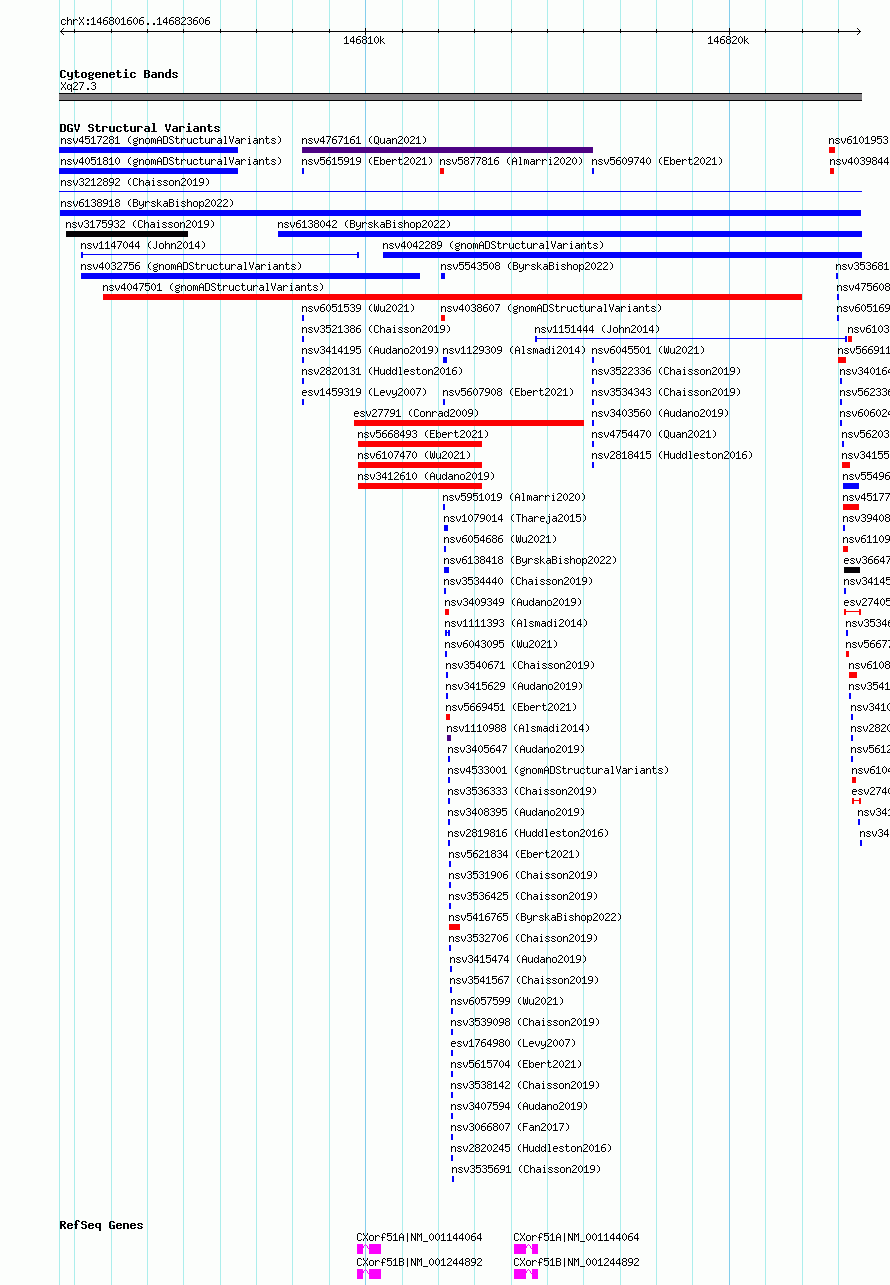Click nsv3534440 (Chaisson2019) label
This screenshot has height=1285, width=890.
pyautogui.click(x=519, y=581)
